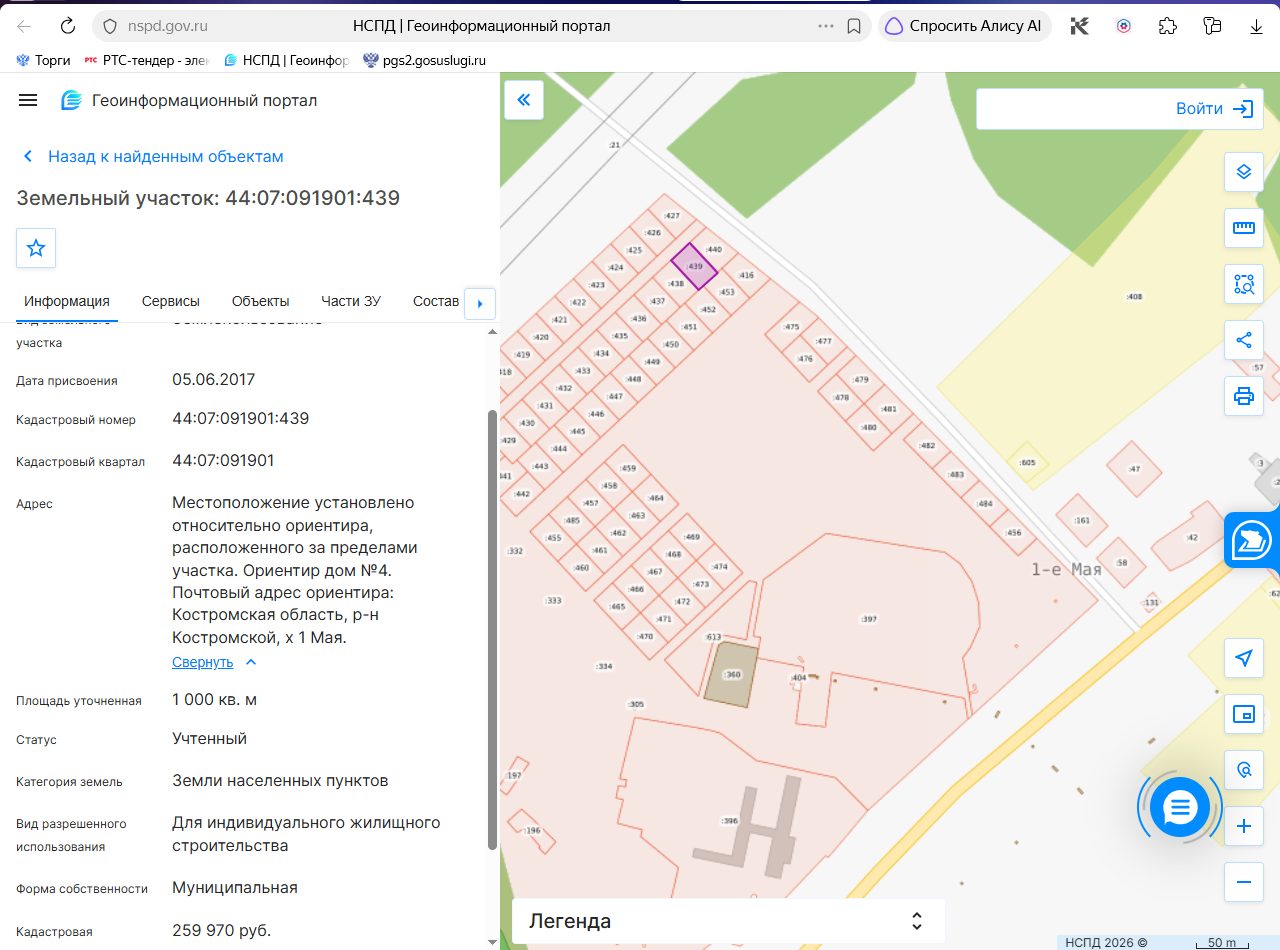Image resolution: width=1280 pixels, height=950 pixels.
Task: Open the hamburger menu of the portal
Action: [28, 100]
